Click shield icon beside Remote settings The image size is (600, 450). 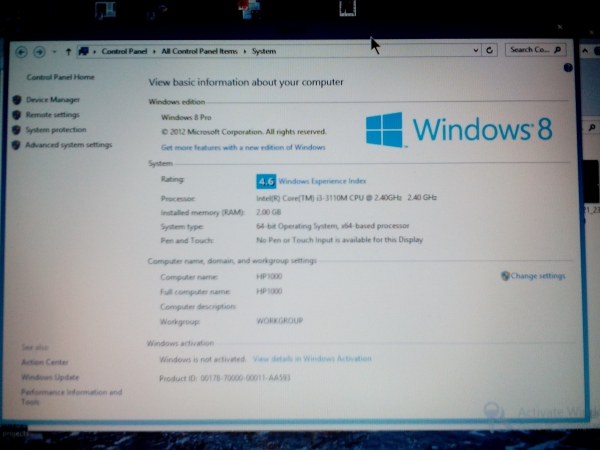click(16, 115)
